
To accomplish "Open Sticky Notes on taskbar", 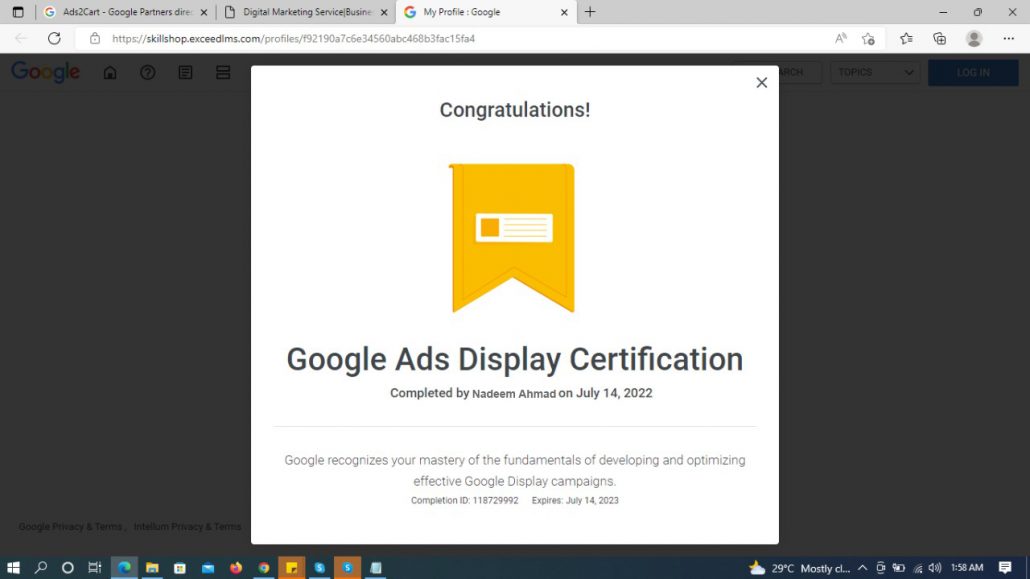I will [x=291, y=567].
